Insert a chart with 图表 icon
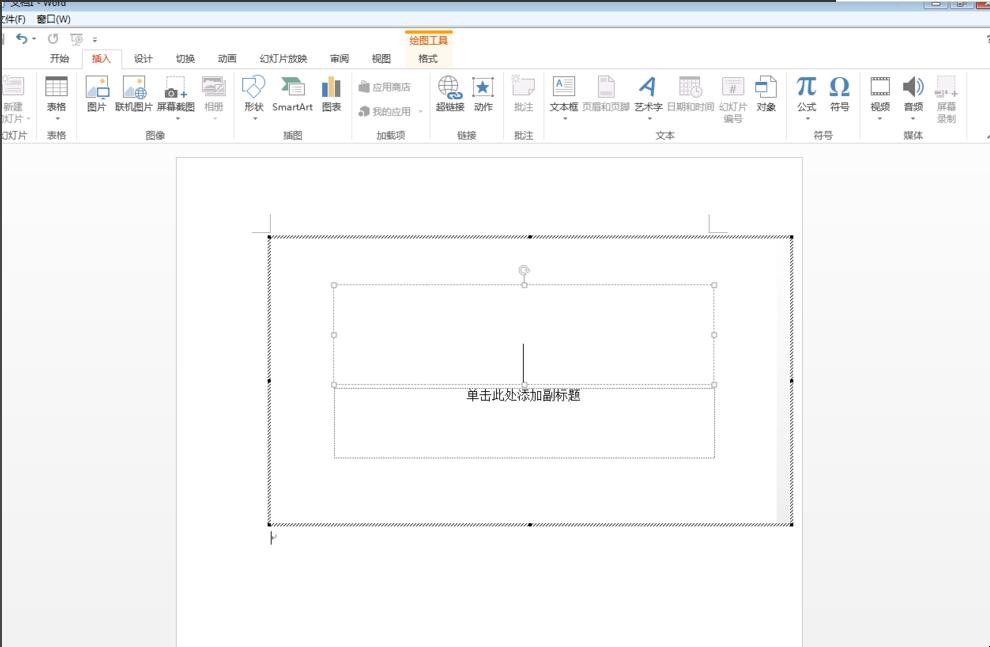 coord(331,92)
